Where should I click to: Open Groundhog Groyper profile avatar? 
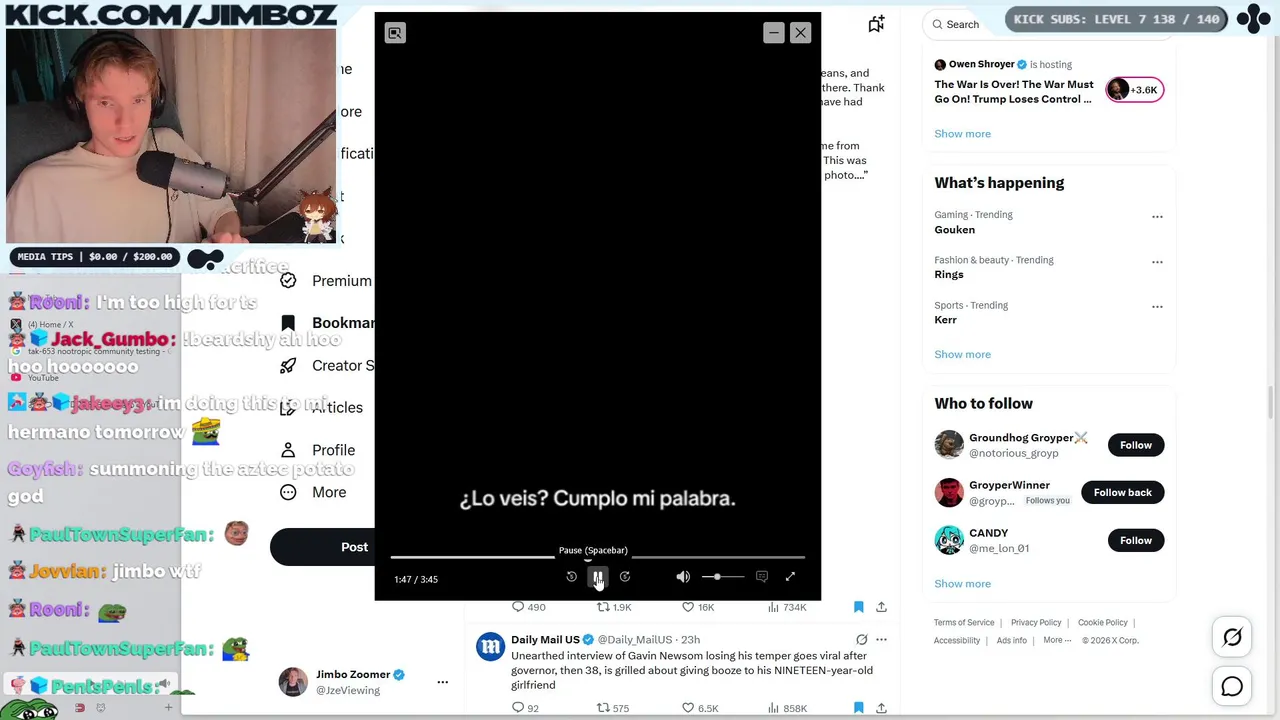pos(949,444)
